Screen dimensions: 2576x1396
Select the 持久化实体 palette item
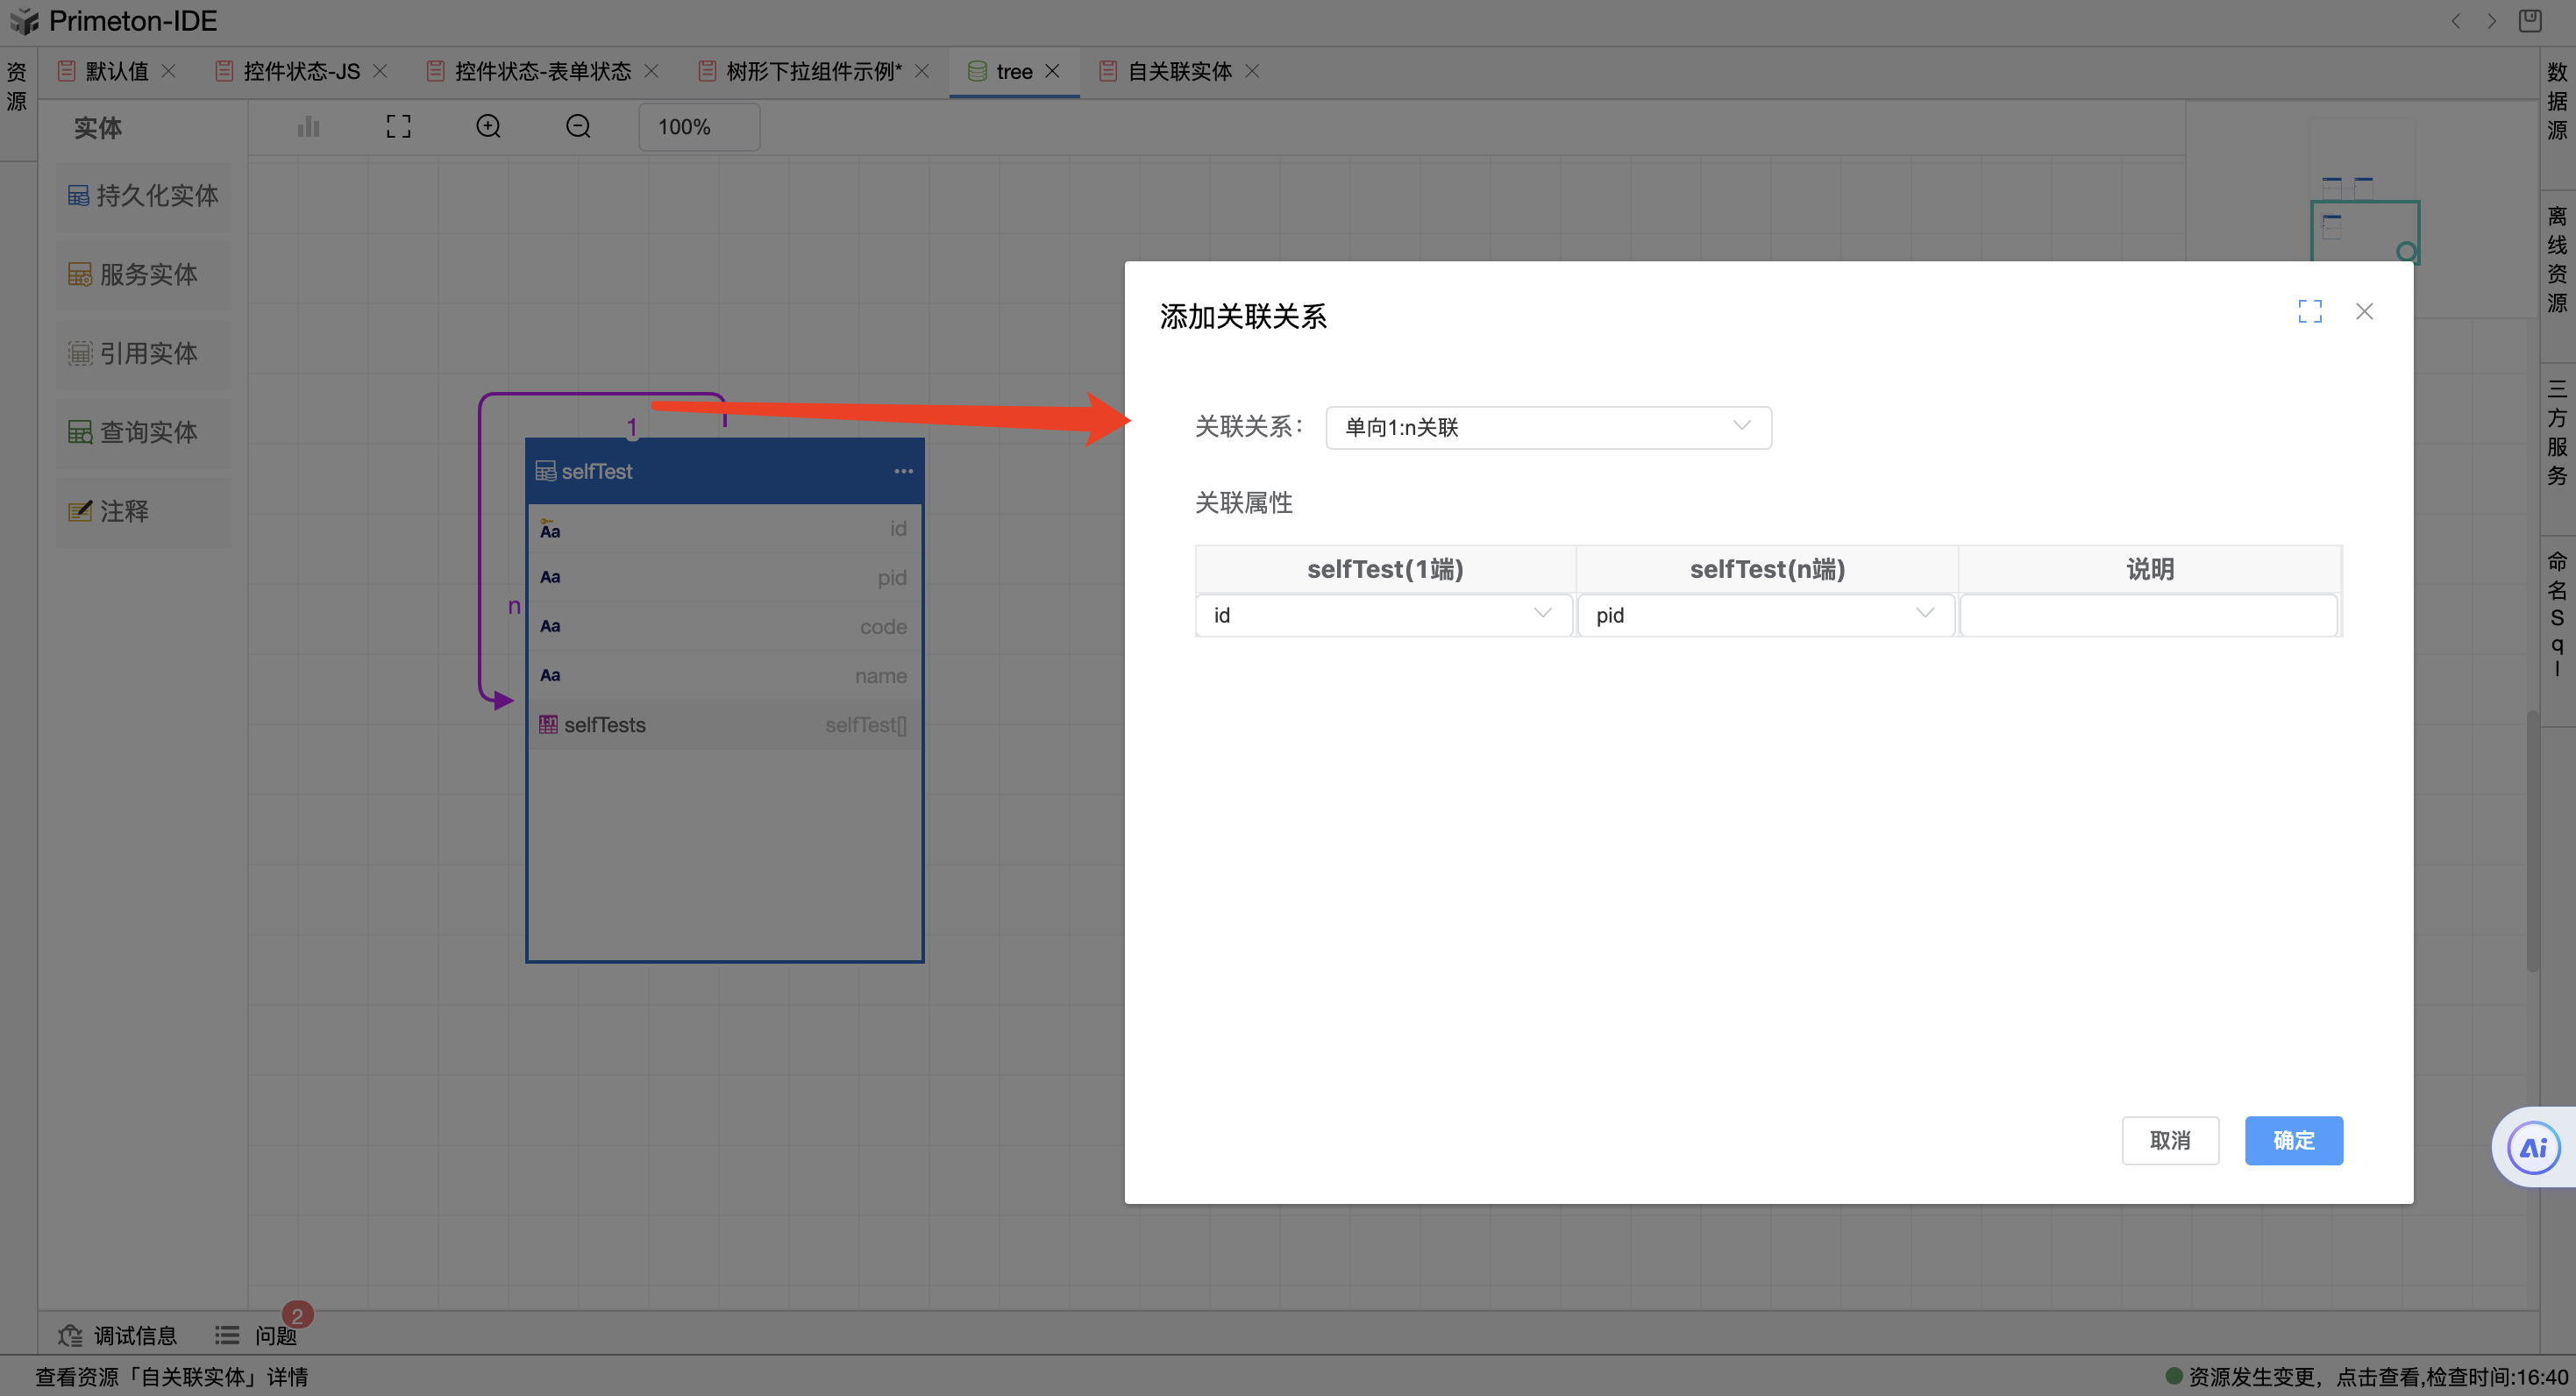[143, 196]
